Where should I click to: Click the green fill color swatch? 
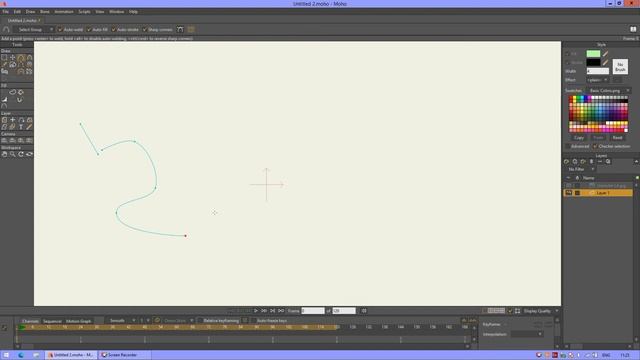593,53
